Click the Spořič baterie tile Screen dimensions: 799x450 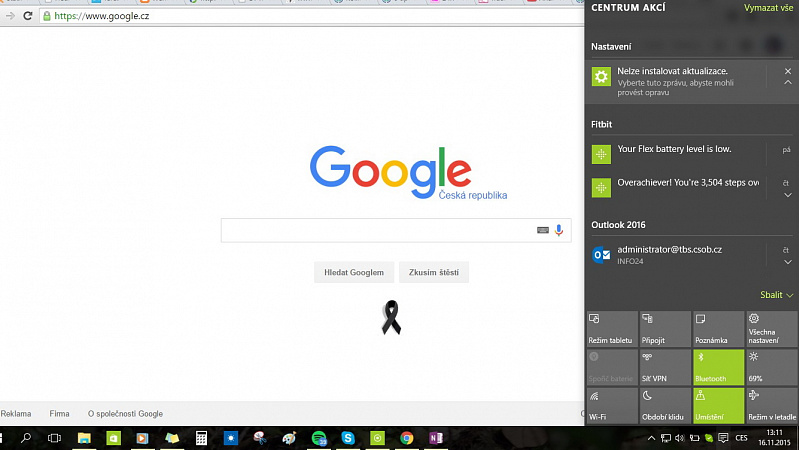click(611, 367)
